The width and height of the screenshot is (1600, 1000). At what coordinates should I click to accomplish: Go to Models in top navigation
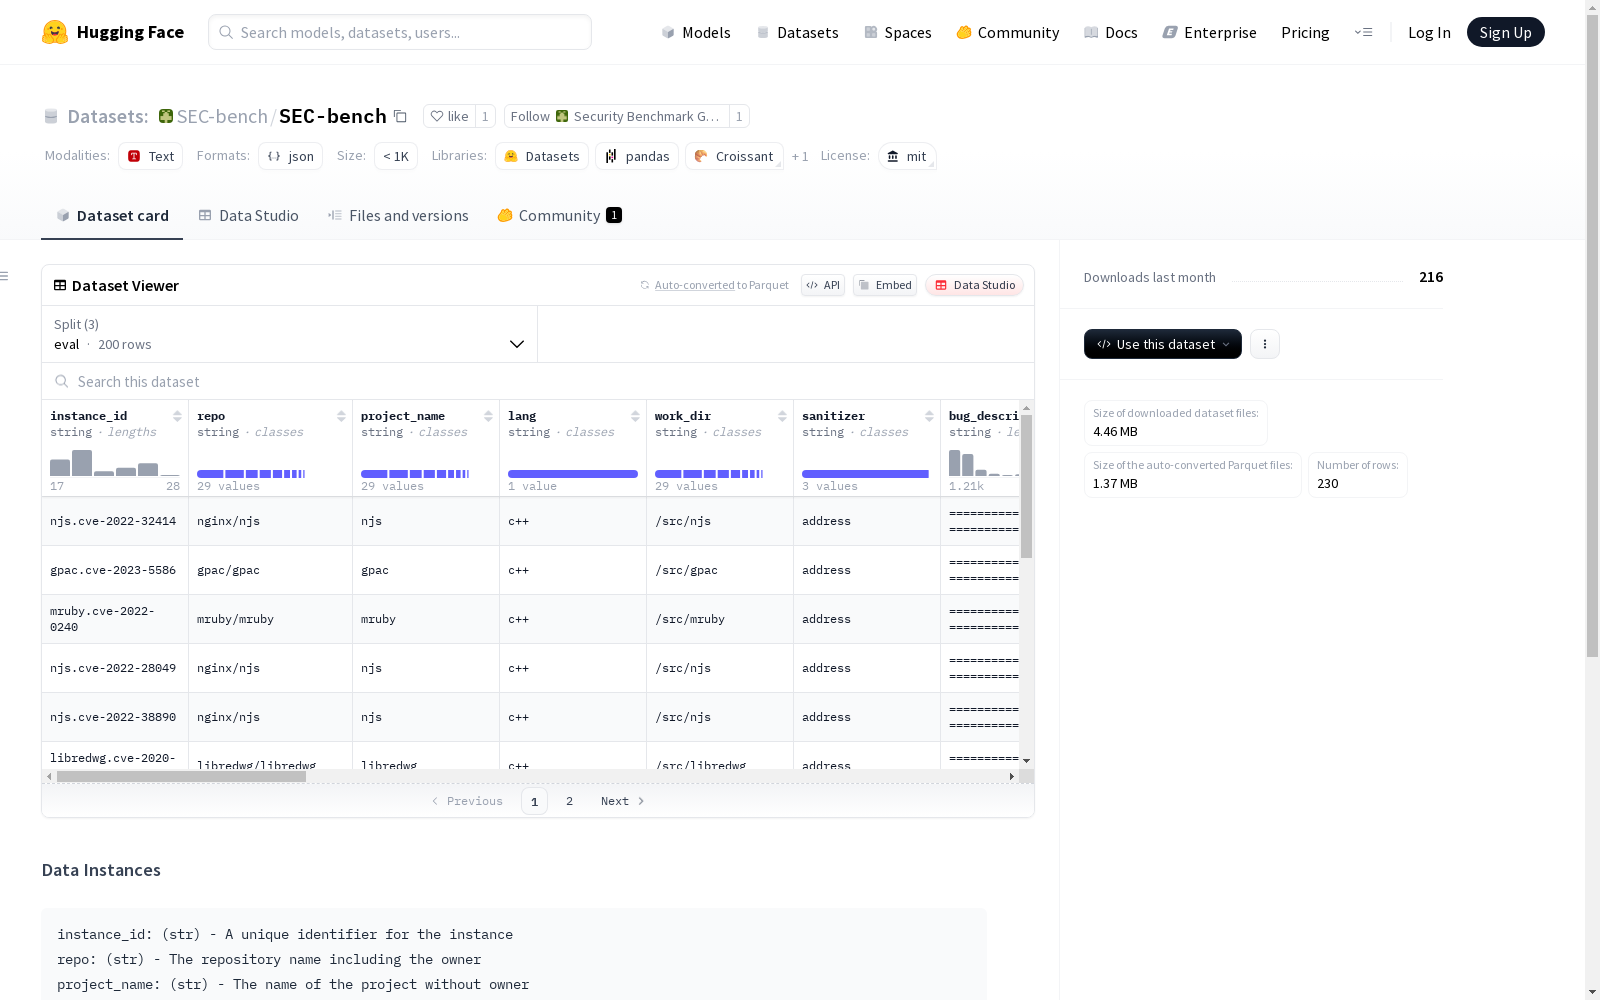[696, 32]
